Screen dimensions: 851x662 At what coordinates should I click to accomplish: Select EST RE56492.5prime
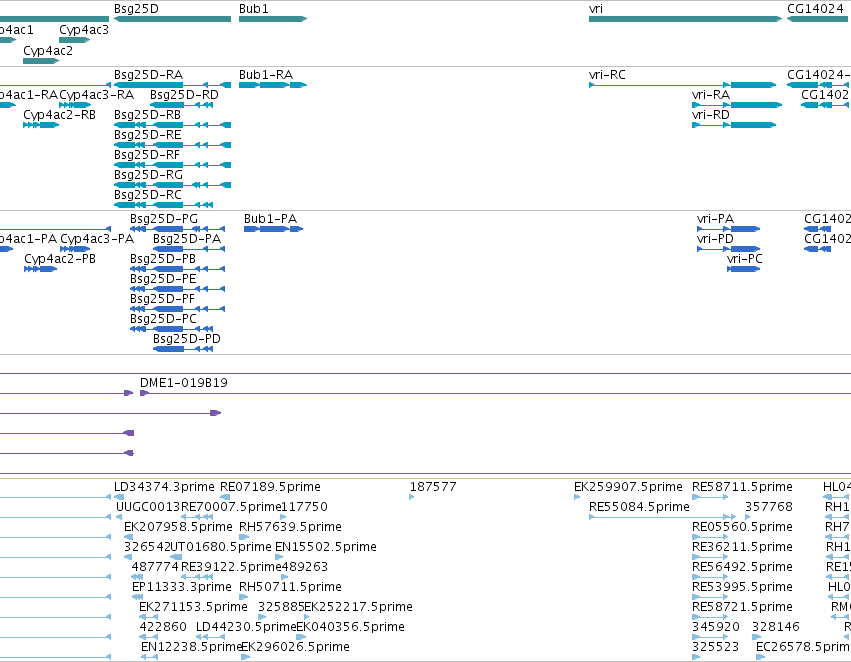[x=710, y=577]
